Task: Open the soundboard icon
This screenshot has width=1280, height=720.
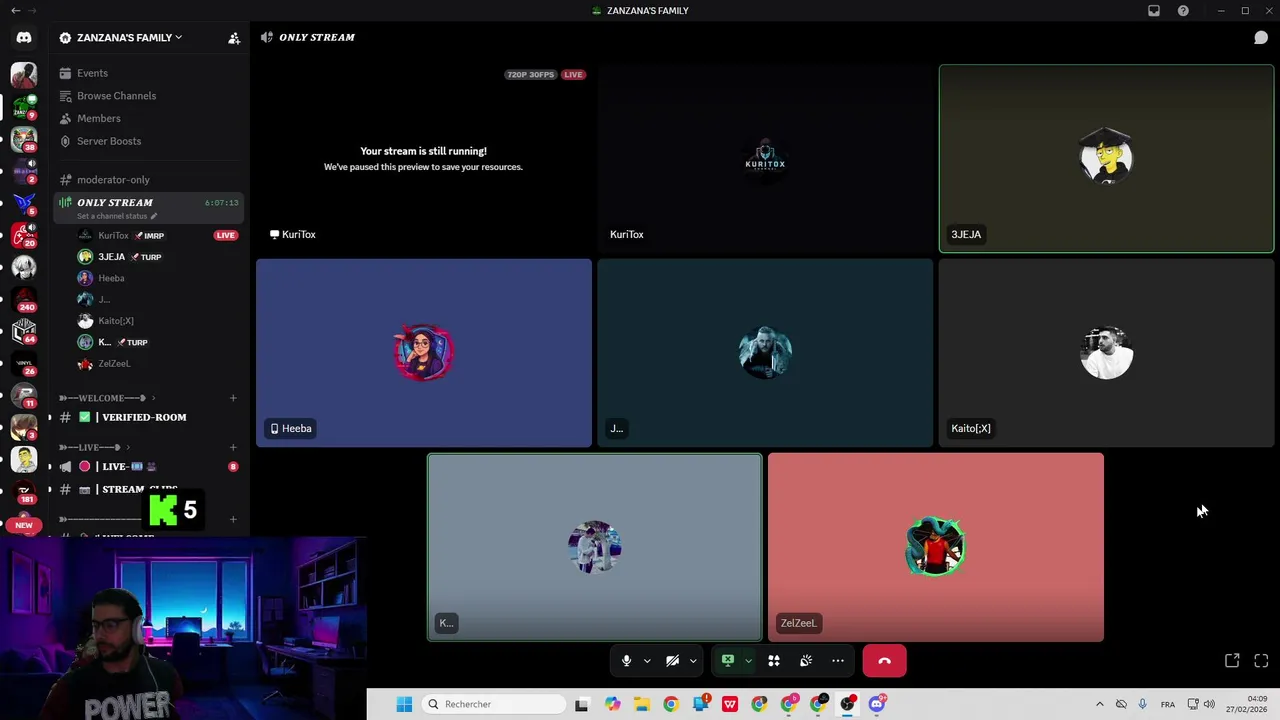Action: [806, 661]
